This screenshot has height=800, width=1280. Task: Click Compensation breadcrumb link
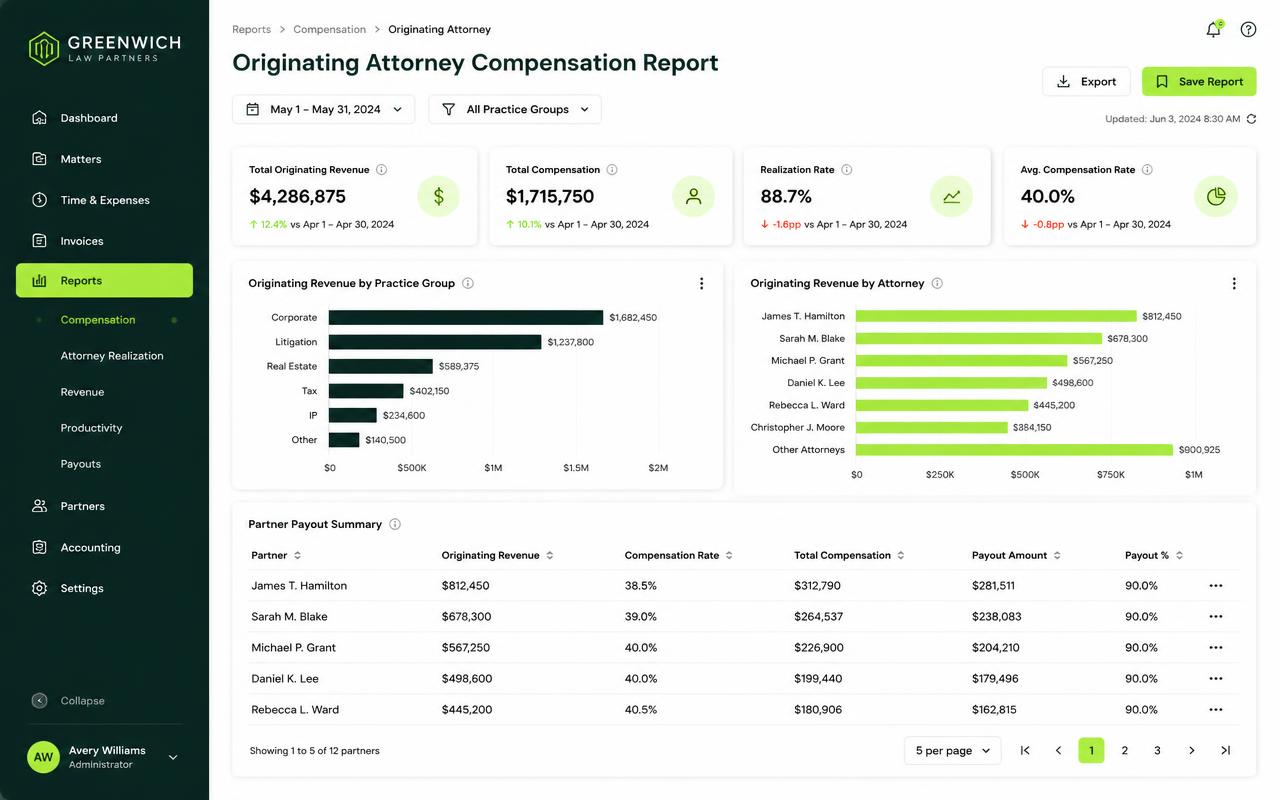point(330,29)
